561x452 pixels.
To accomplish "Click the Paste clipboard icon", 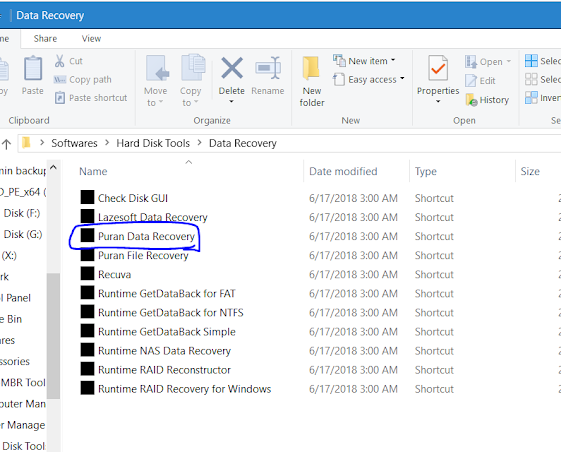I will [x=33, y=68].
